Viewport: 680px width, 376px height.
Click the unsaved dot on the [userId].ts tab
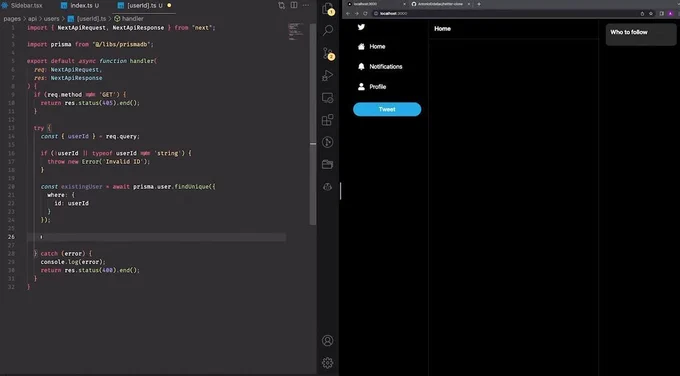click(x=169, y=6)
